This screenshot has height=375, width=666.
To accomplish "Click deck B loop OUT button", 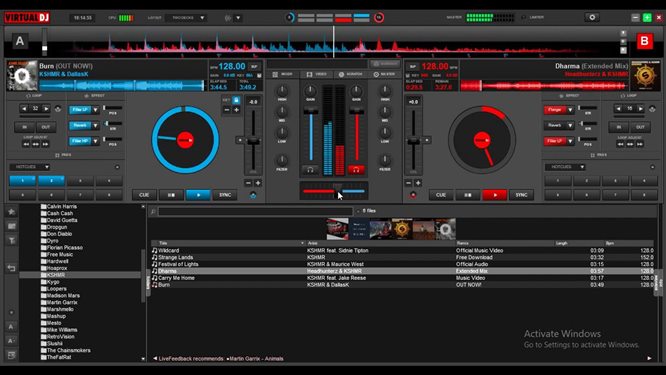I will point(640,127).
